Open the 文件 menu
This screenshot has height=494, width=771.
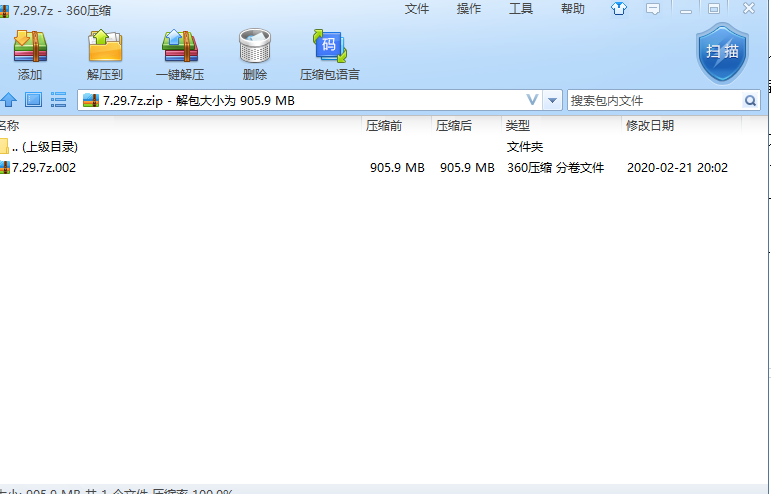click(x=416, y=9)
